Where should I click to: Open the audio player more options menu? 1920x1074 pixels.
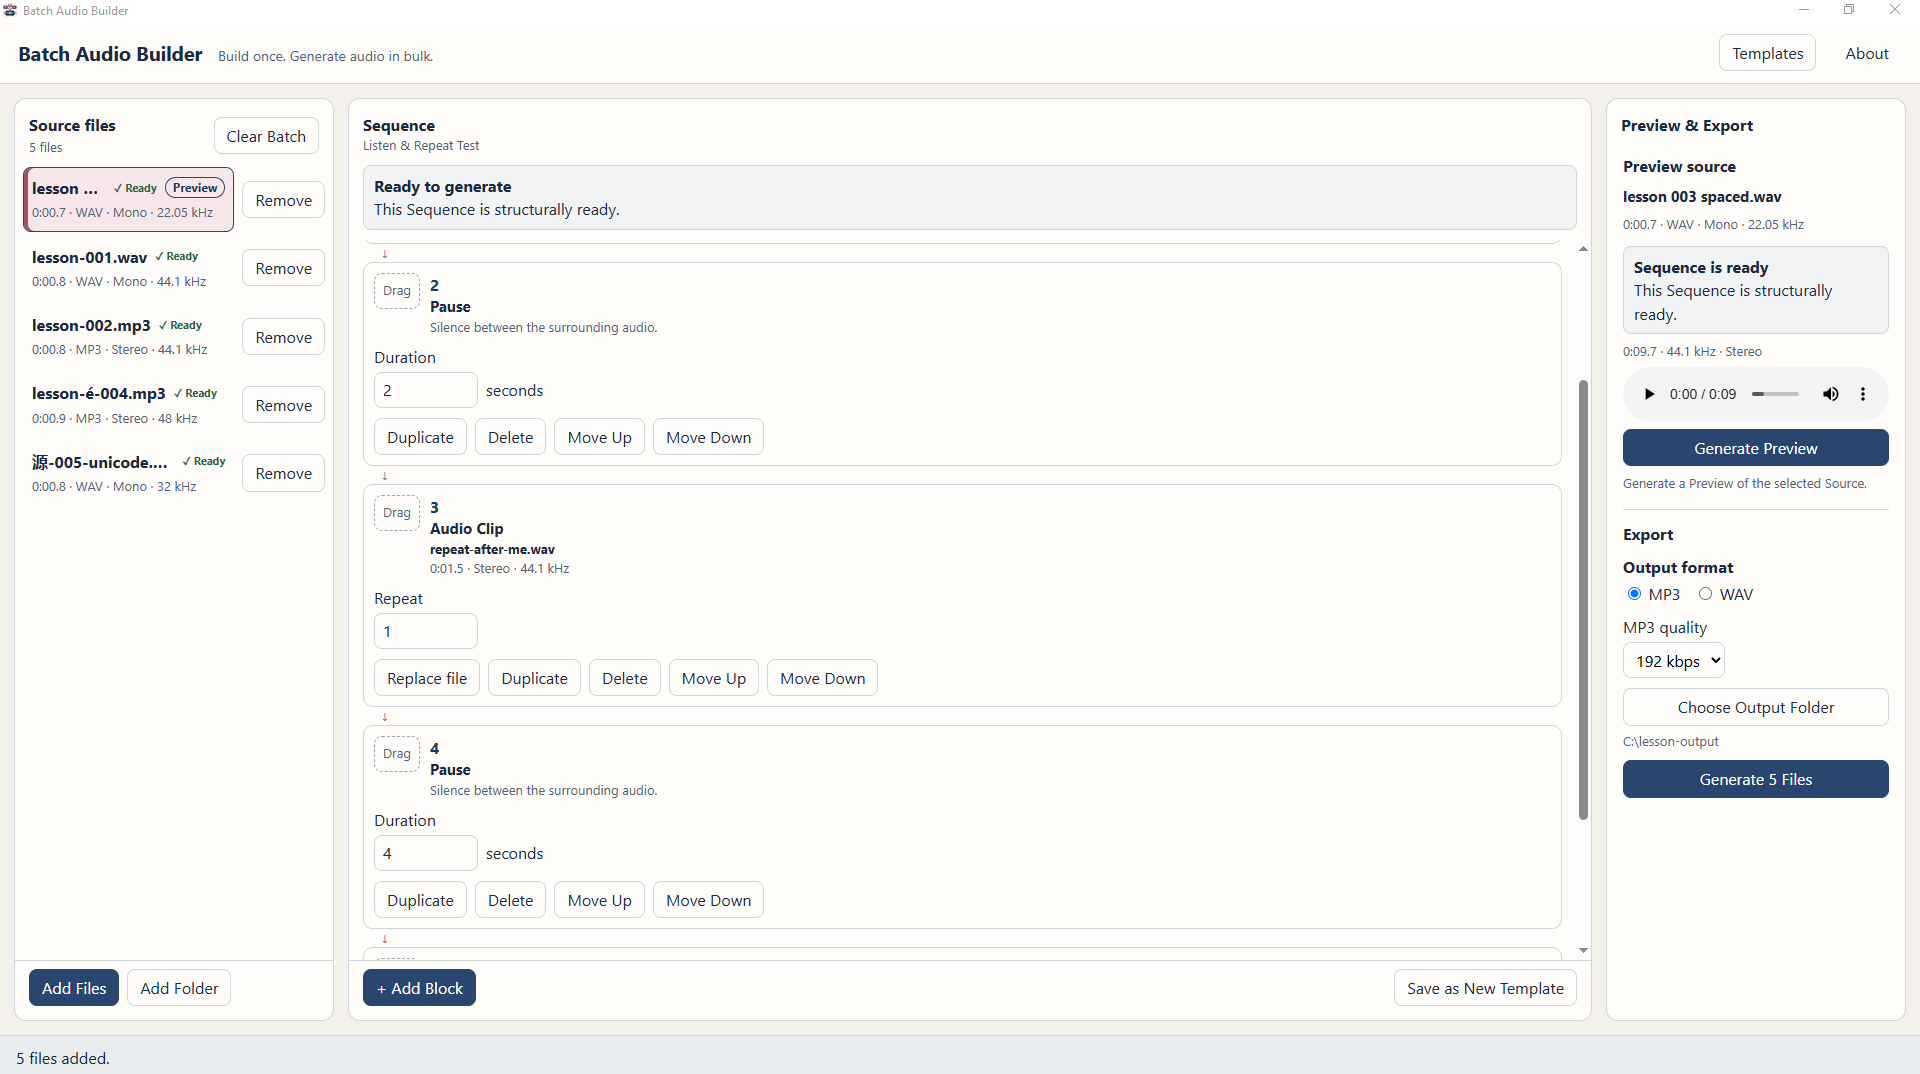pyautogui.click(x=1863, y=394)
